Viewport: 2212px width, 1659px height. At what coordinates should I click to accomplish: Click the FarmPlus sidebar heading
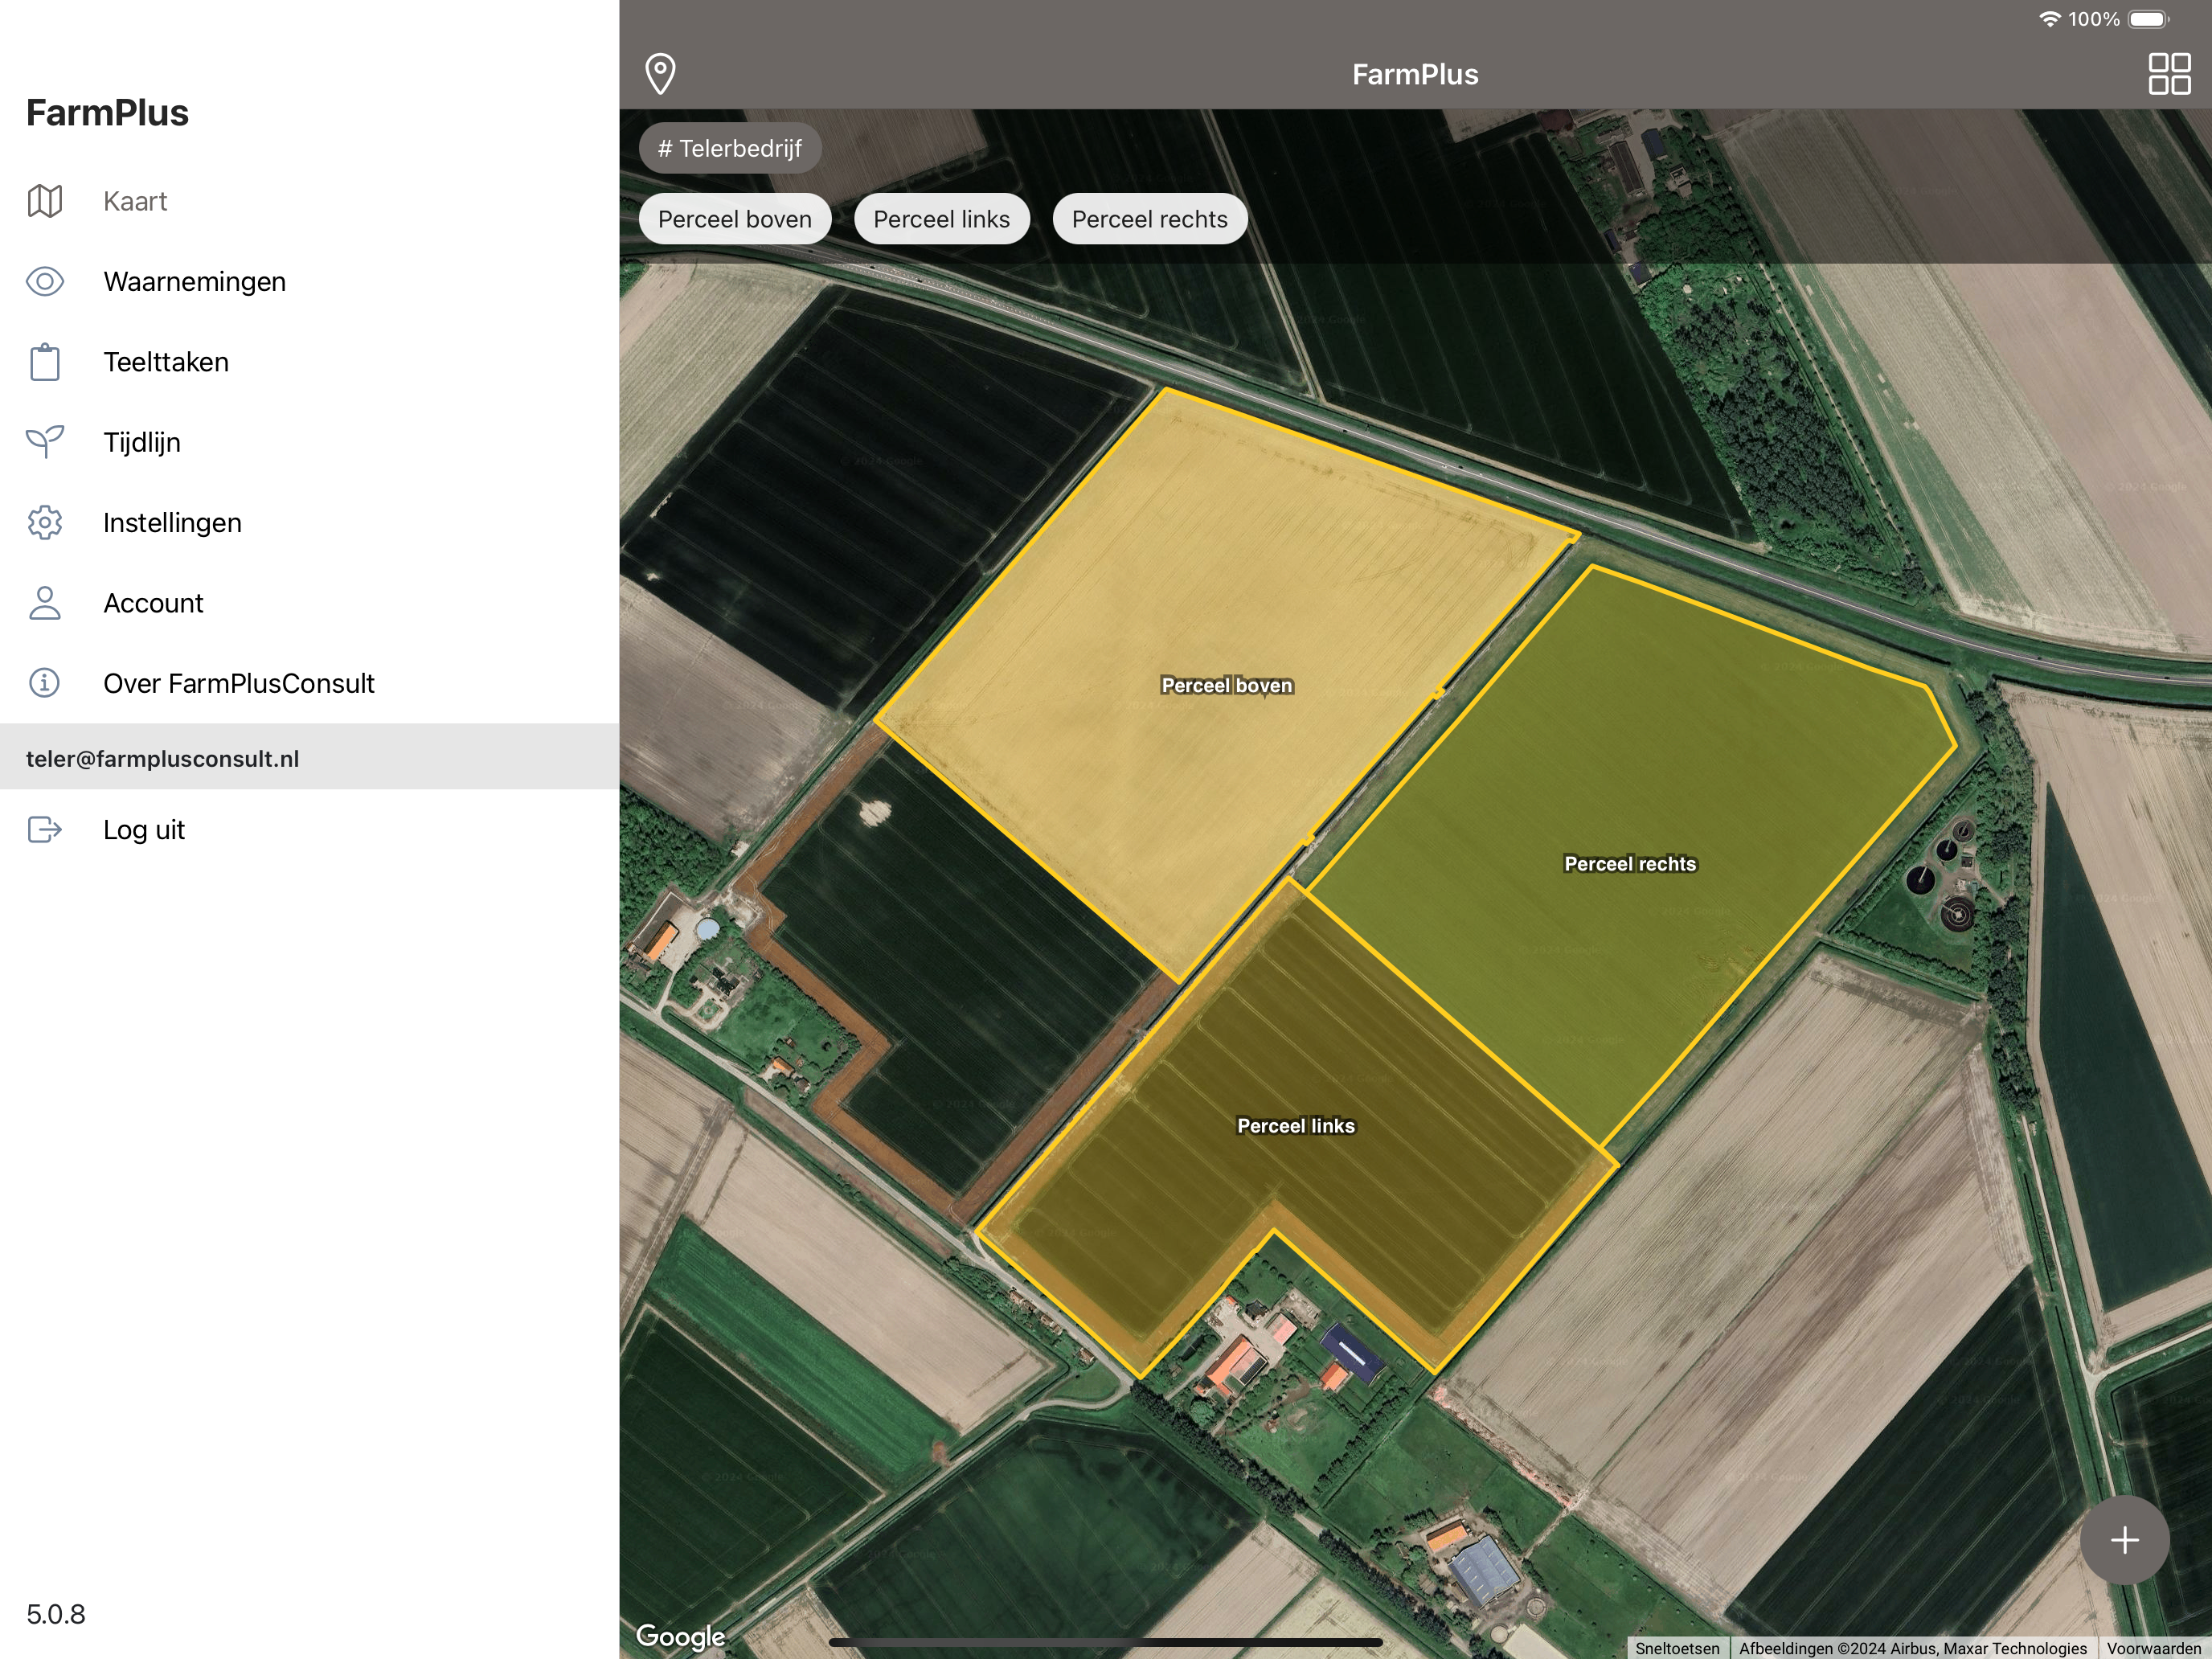[x=107, y=113]
